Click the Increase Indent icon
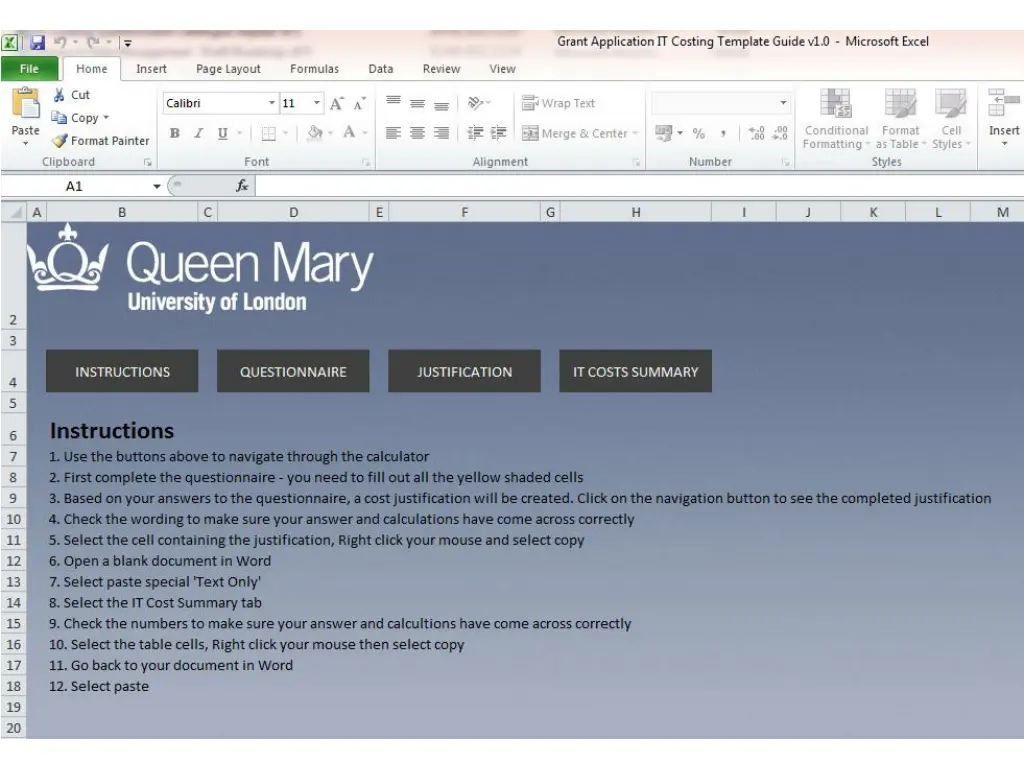The image size is (1024, 768). click(499, 133)
